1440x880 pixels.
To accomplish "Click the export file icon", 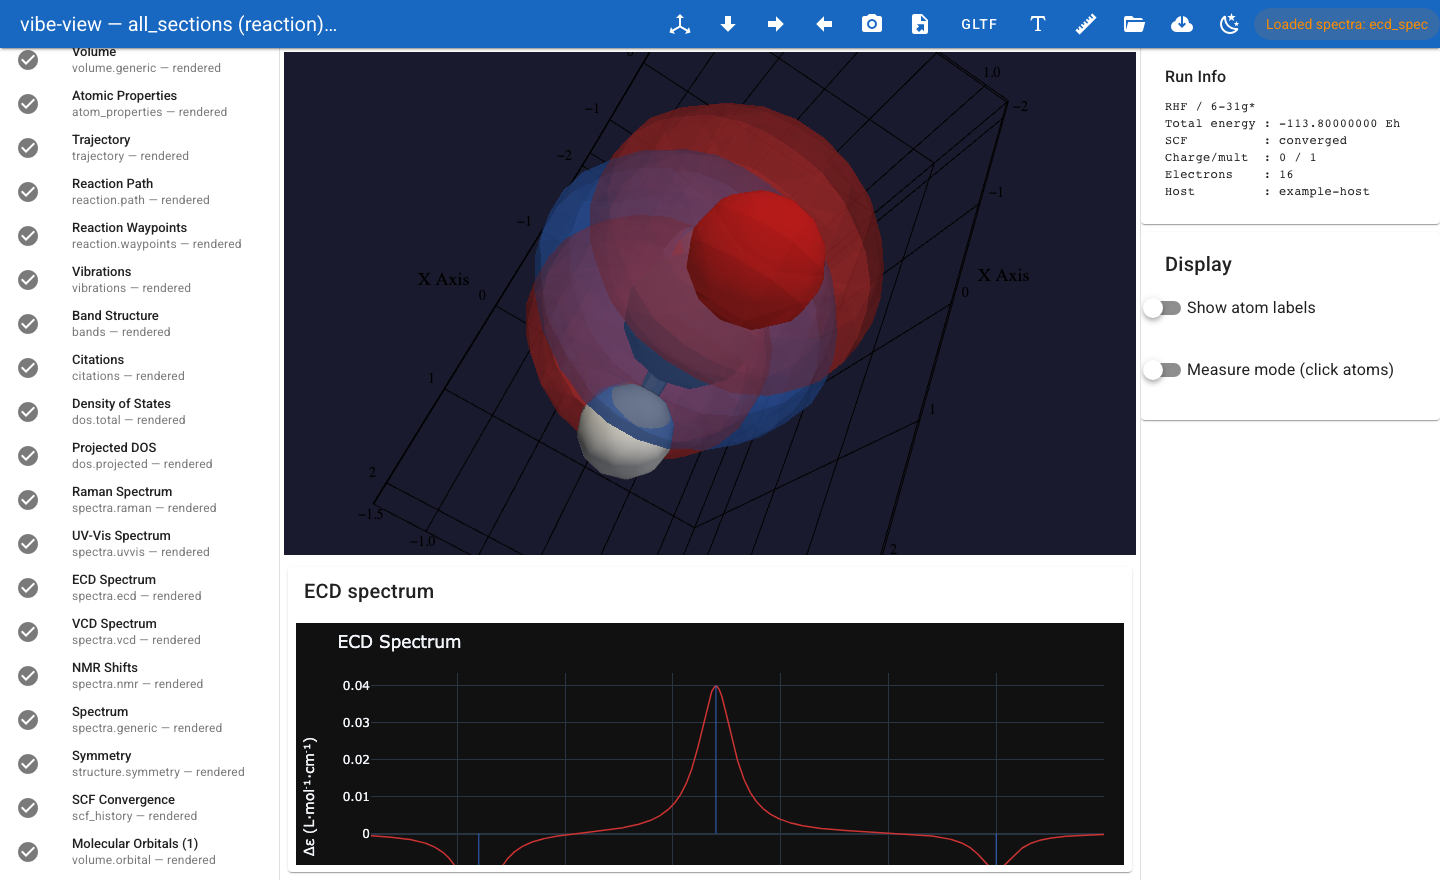I will click(920, 24).
